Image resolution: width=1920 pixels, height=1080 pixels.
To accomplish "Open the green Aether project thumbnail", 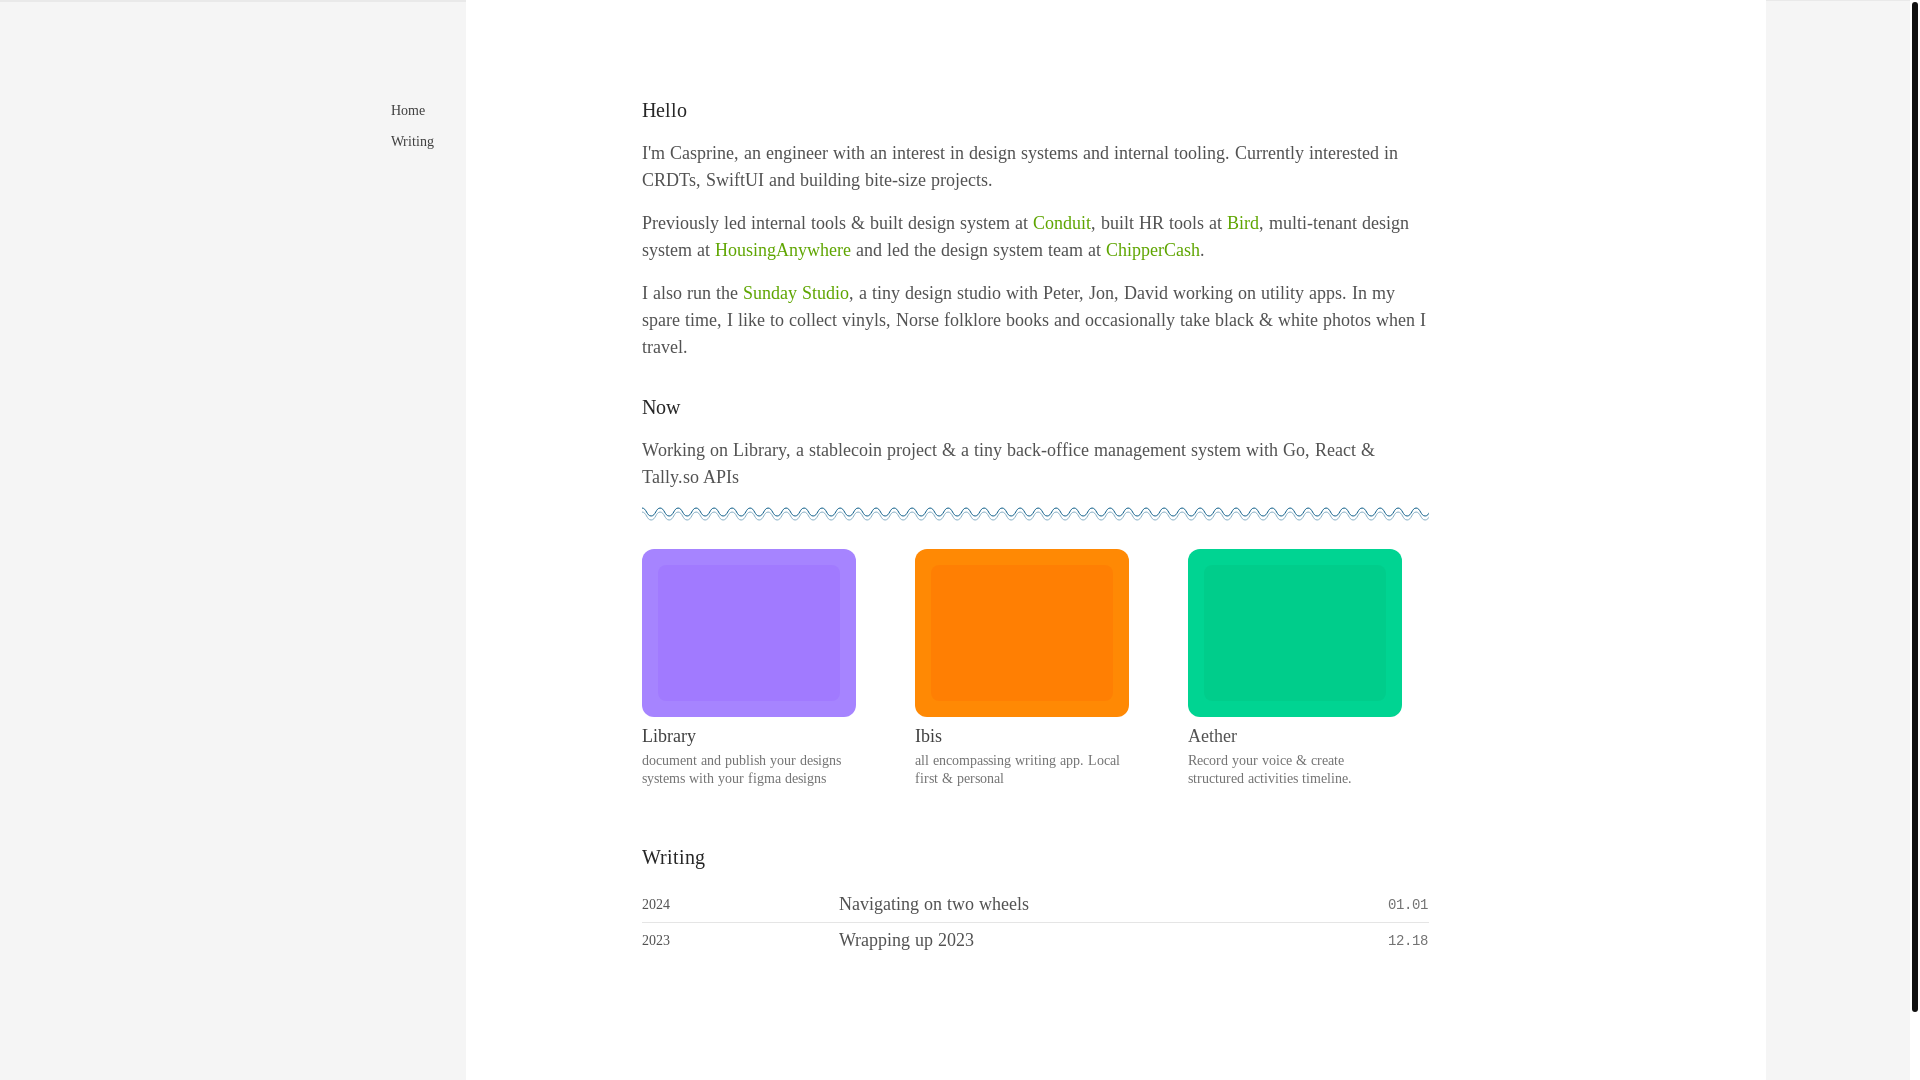I will (1295, 633).
